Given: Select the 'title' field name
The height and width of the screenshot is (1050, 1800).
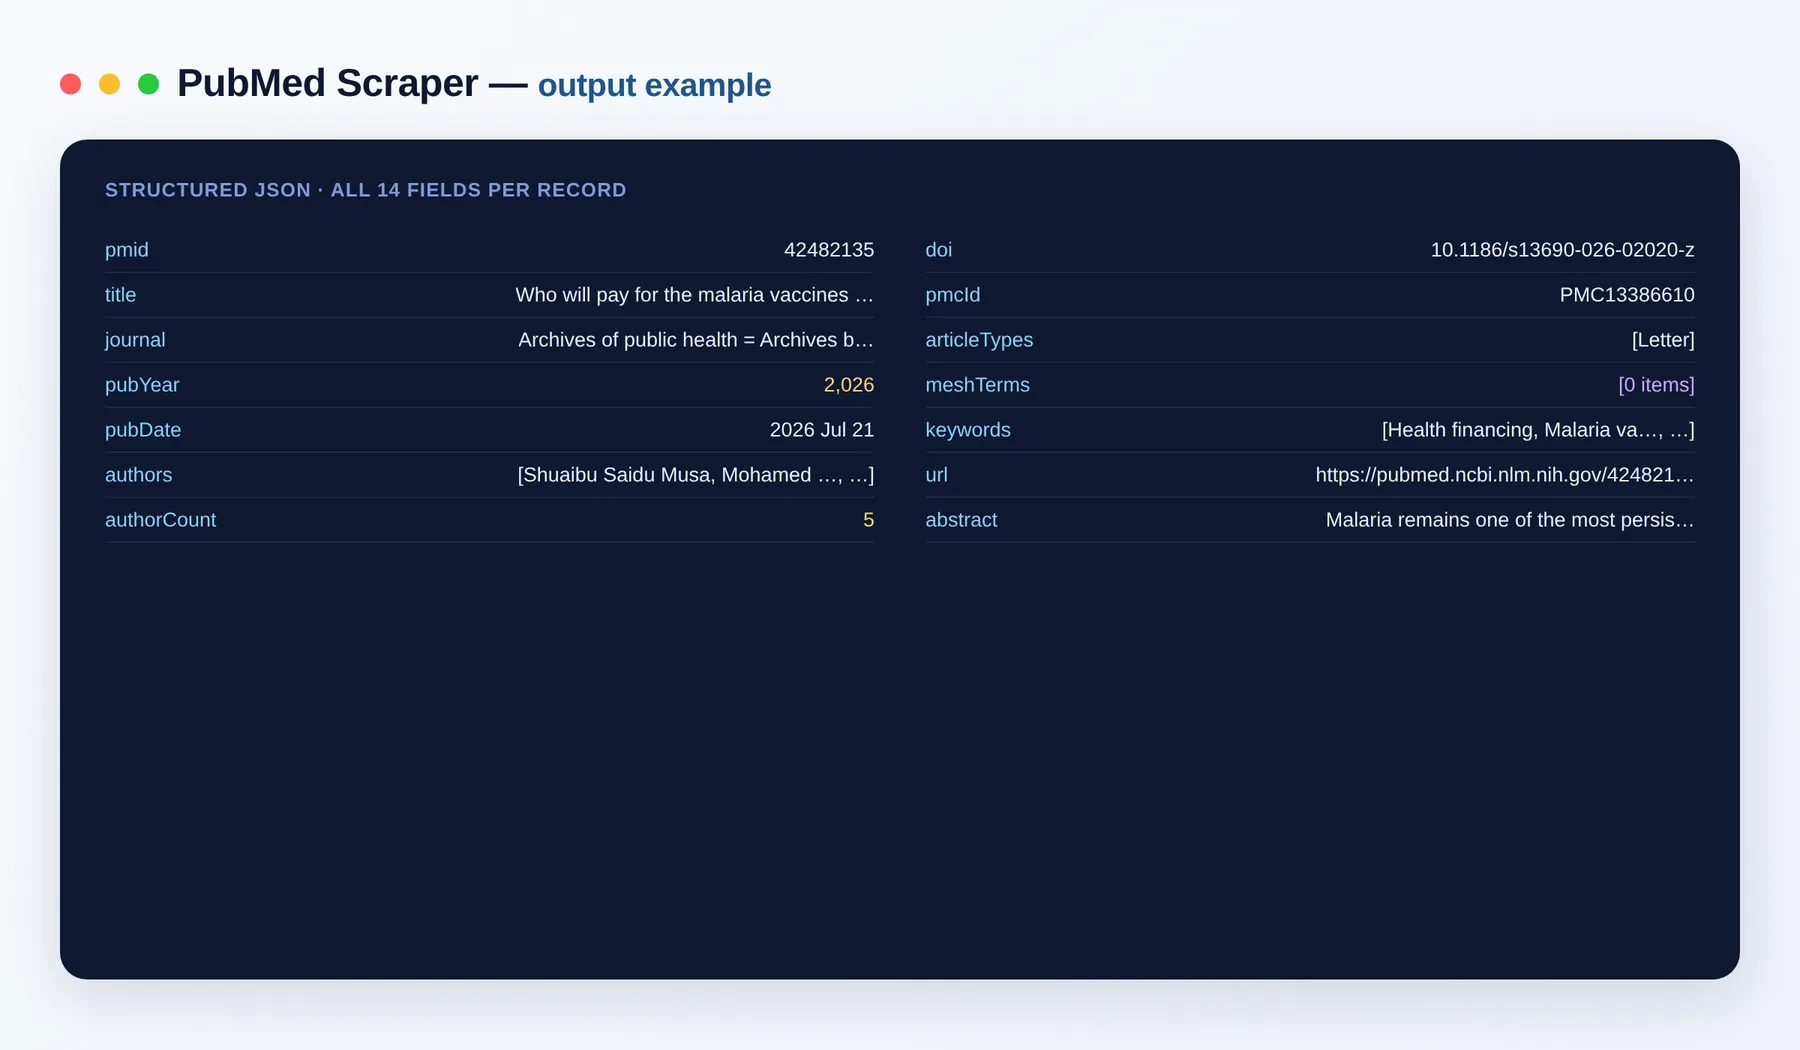Looking at the screenshot, I should 120,295.
